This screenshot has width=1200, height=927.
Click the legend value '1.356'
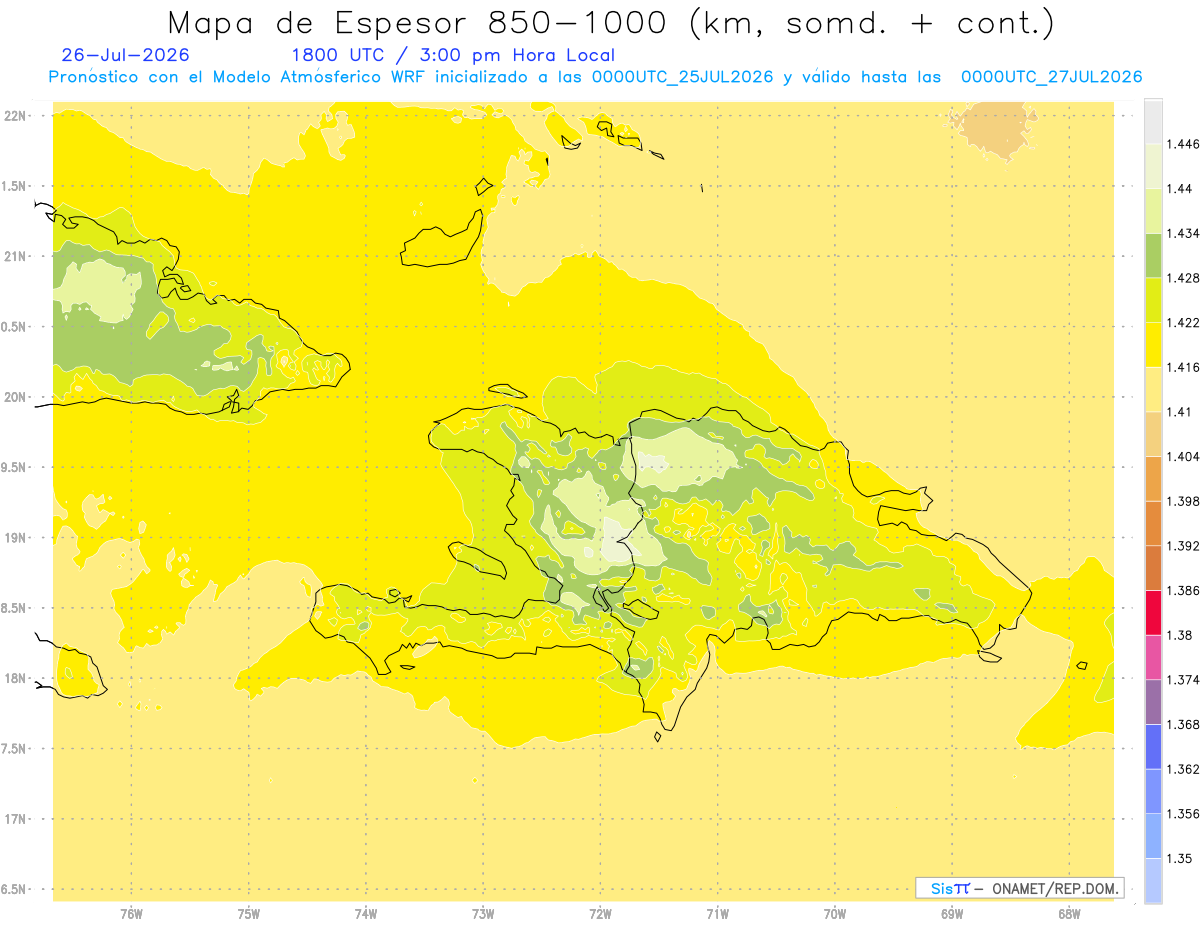(x=1185, y=814)
